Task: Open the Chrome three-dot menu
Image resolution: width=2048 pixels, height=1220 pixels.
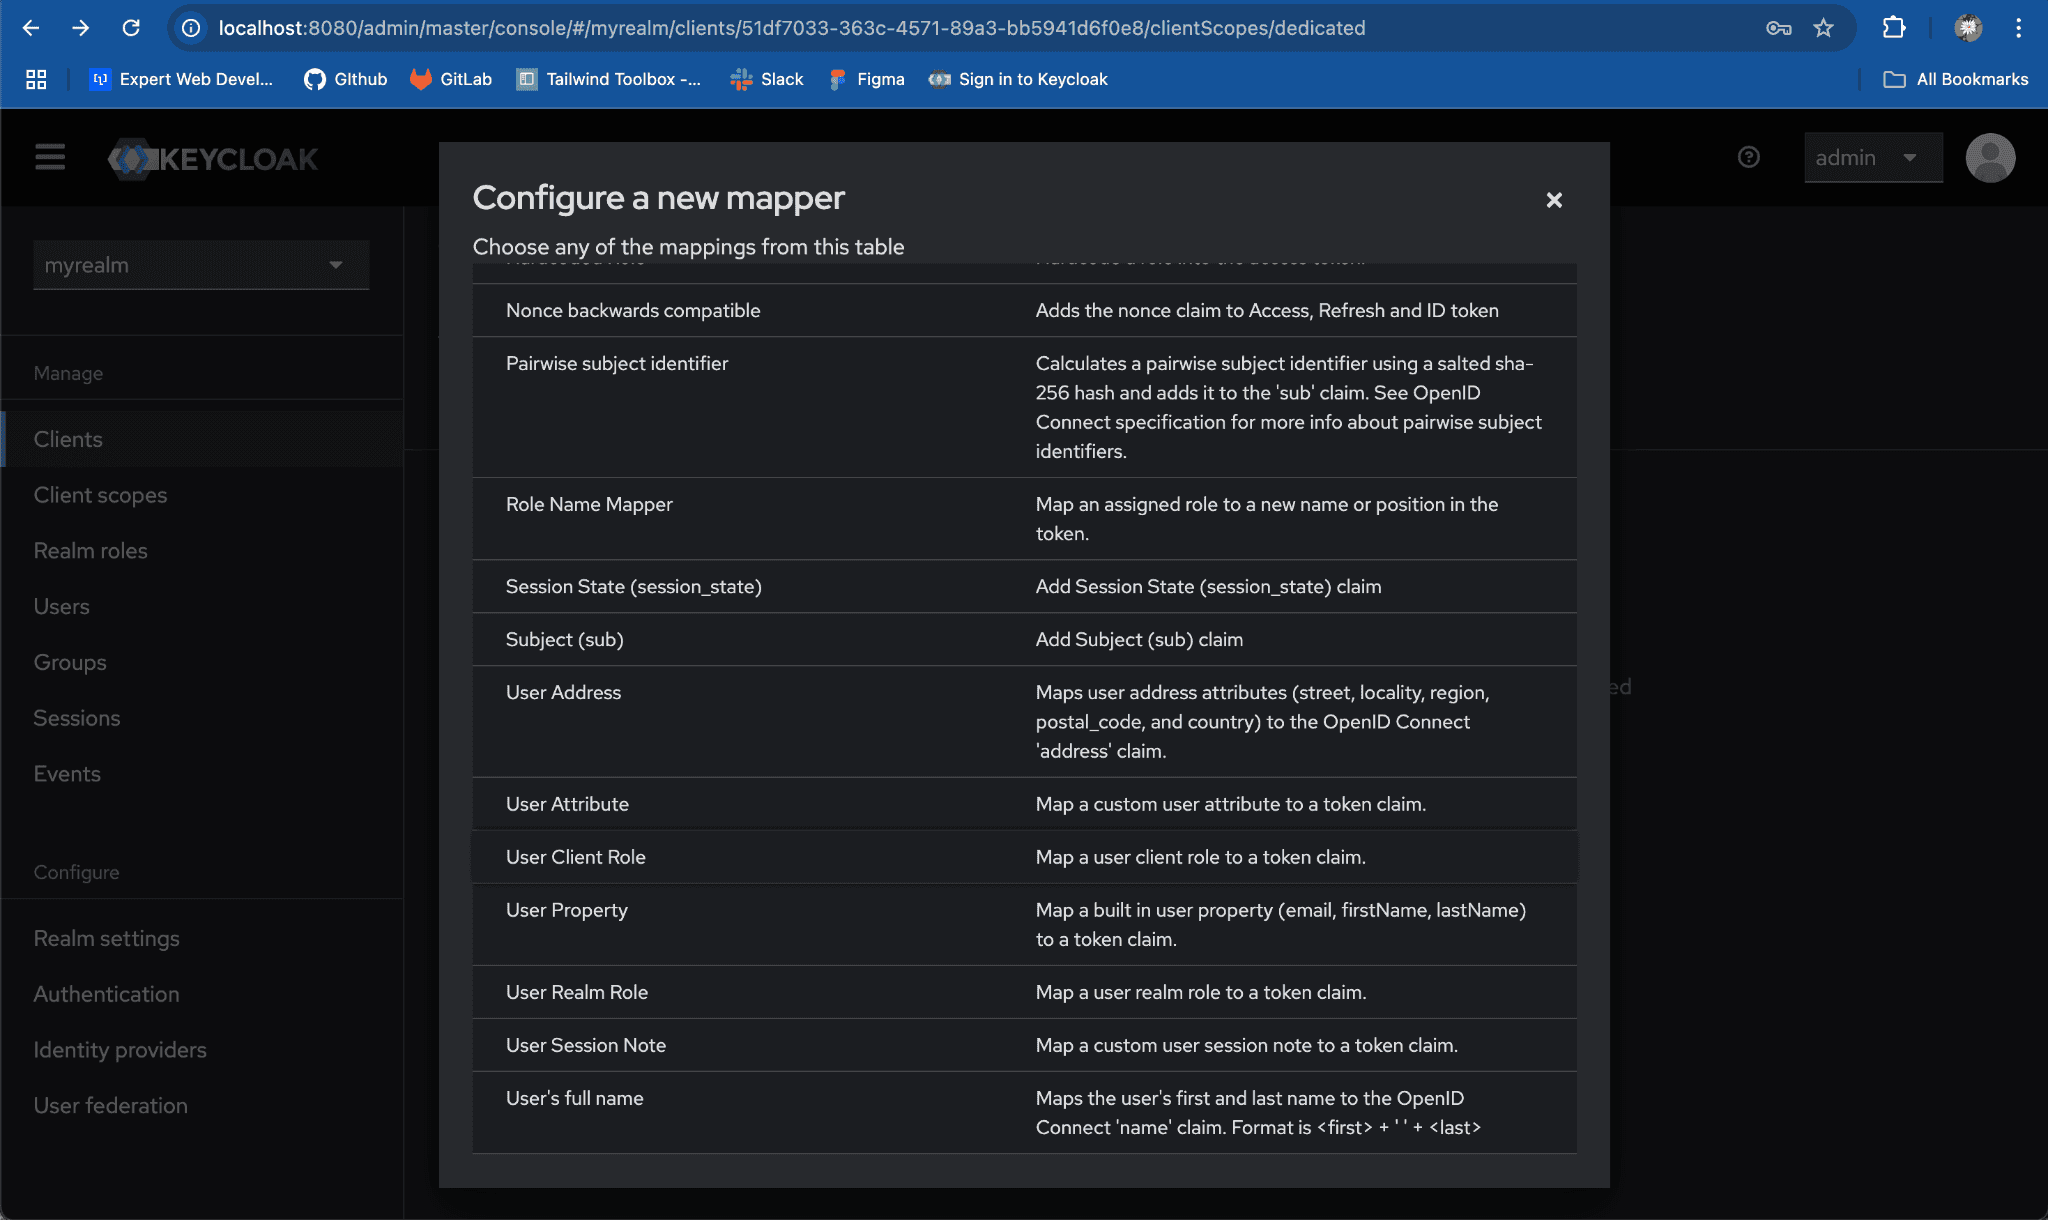Action: pos(2019,28)
